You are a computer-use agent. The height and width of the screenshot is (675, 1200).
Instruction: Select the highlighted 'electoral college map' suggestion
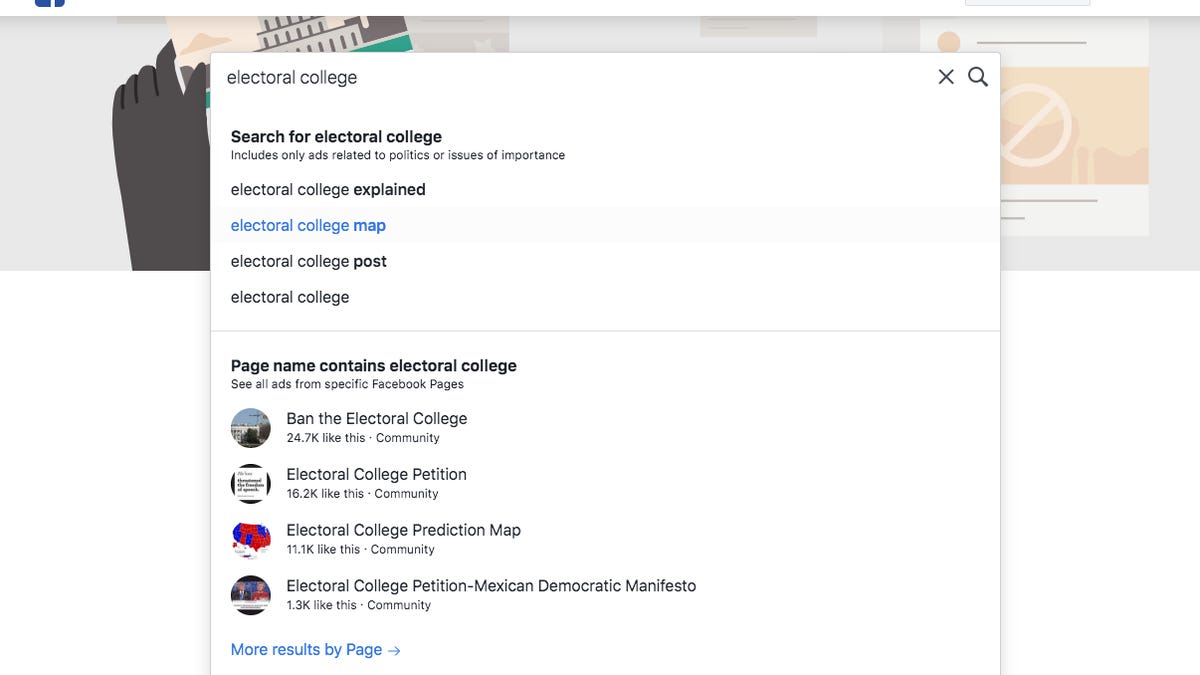[307, 225]
